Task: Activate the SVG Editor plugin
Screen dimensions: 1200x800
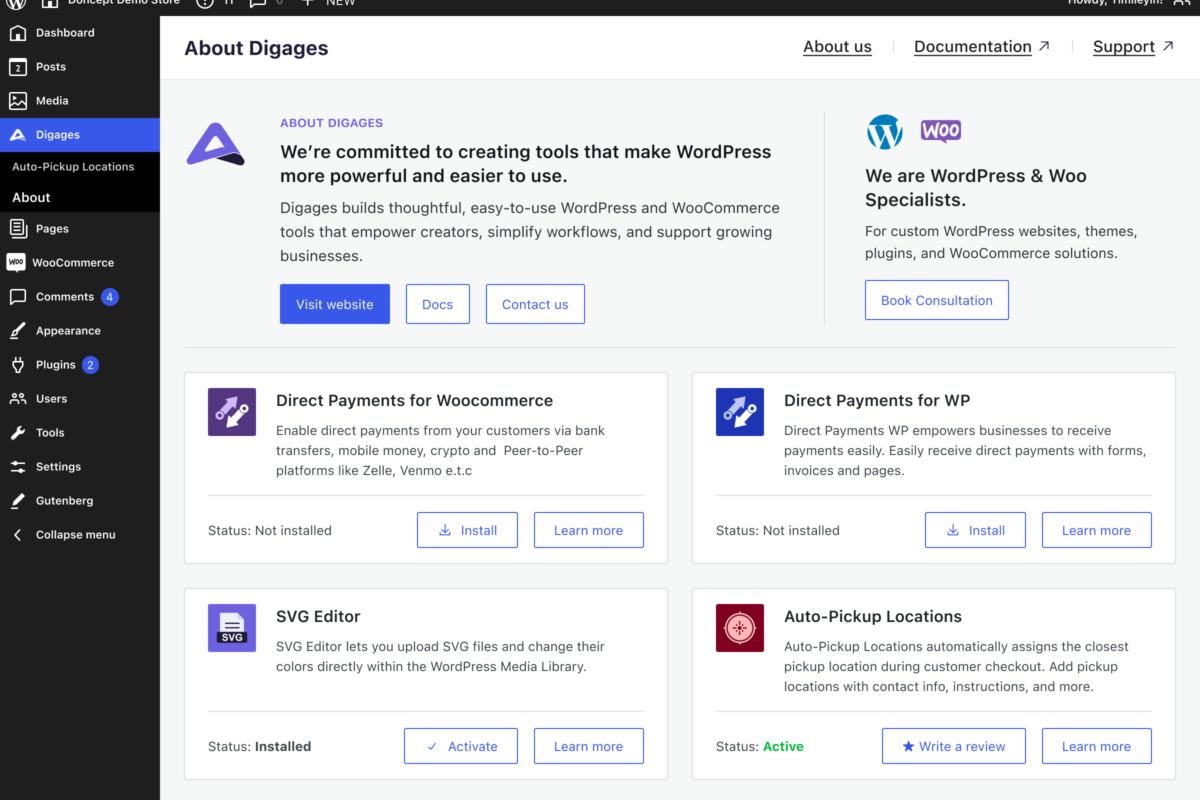Action: (461, 746)
